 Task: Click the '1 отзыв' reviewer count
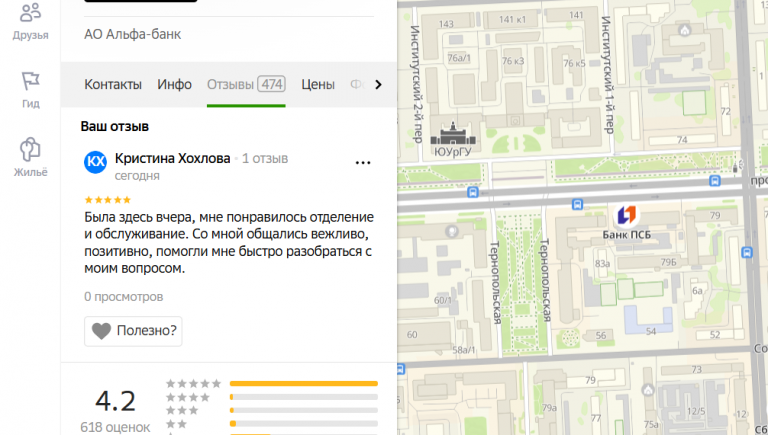[265, 158]
